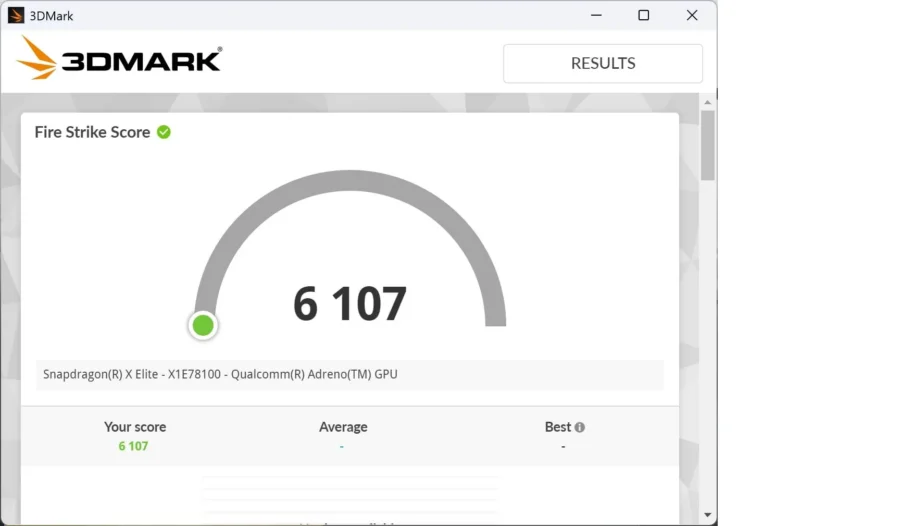Click the Your score label
This screenshot has width=900, height=526.
[x=135, y=427]
